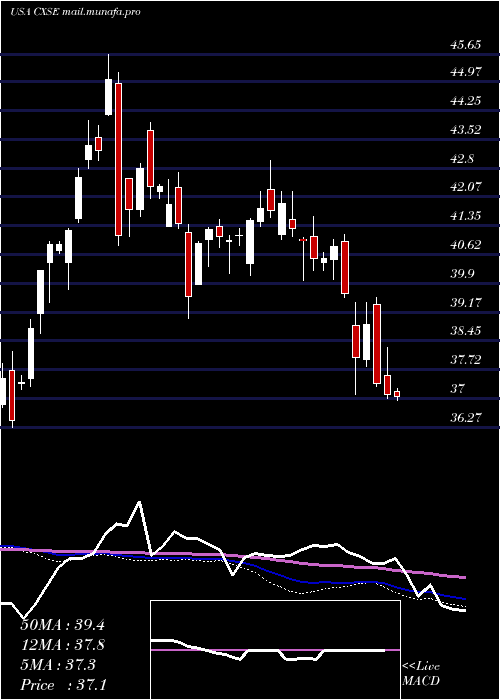Click the 39.9 price axis label
Image resolution: width=500 pixels, height=700 pixels.
pyautogui.click(x=461, y=274)
